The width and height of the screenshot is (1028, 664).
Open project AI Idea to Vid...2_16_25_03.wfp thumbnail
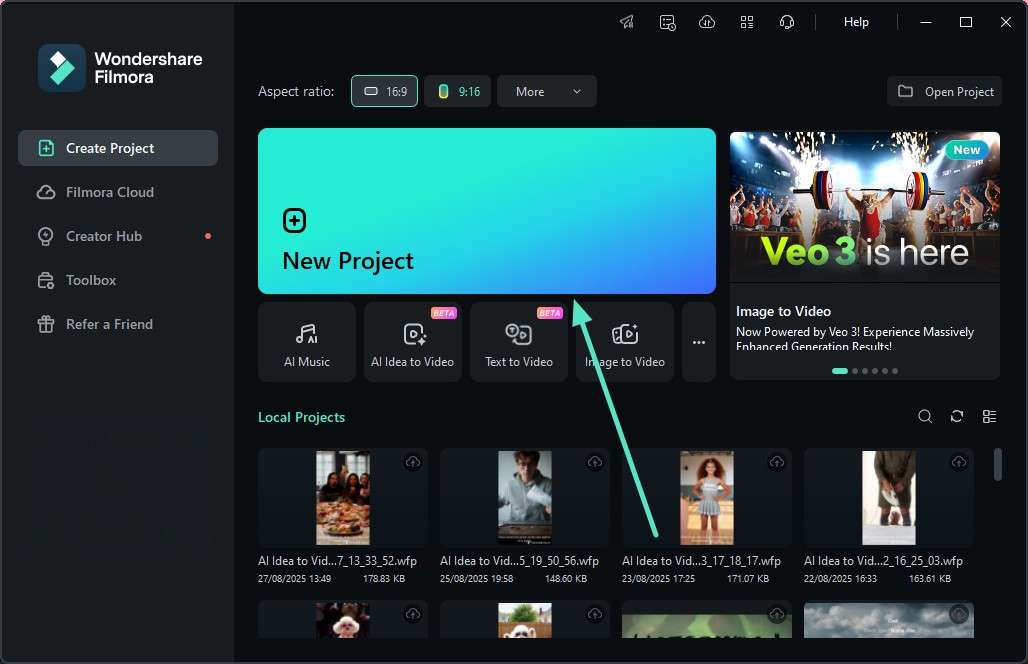coord(889,498)
